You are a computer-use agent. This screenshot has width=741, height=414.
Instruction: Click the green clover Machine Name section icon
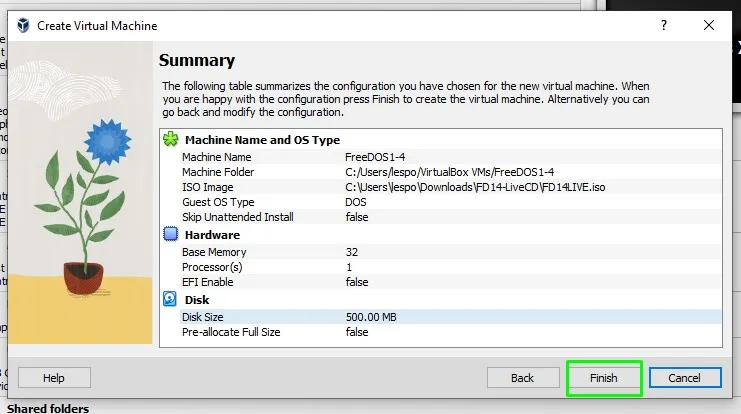pyautogui.click(x=171, y=139)
